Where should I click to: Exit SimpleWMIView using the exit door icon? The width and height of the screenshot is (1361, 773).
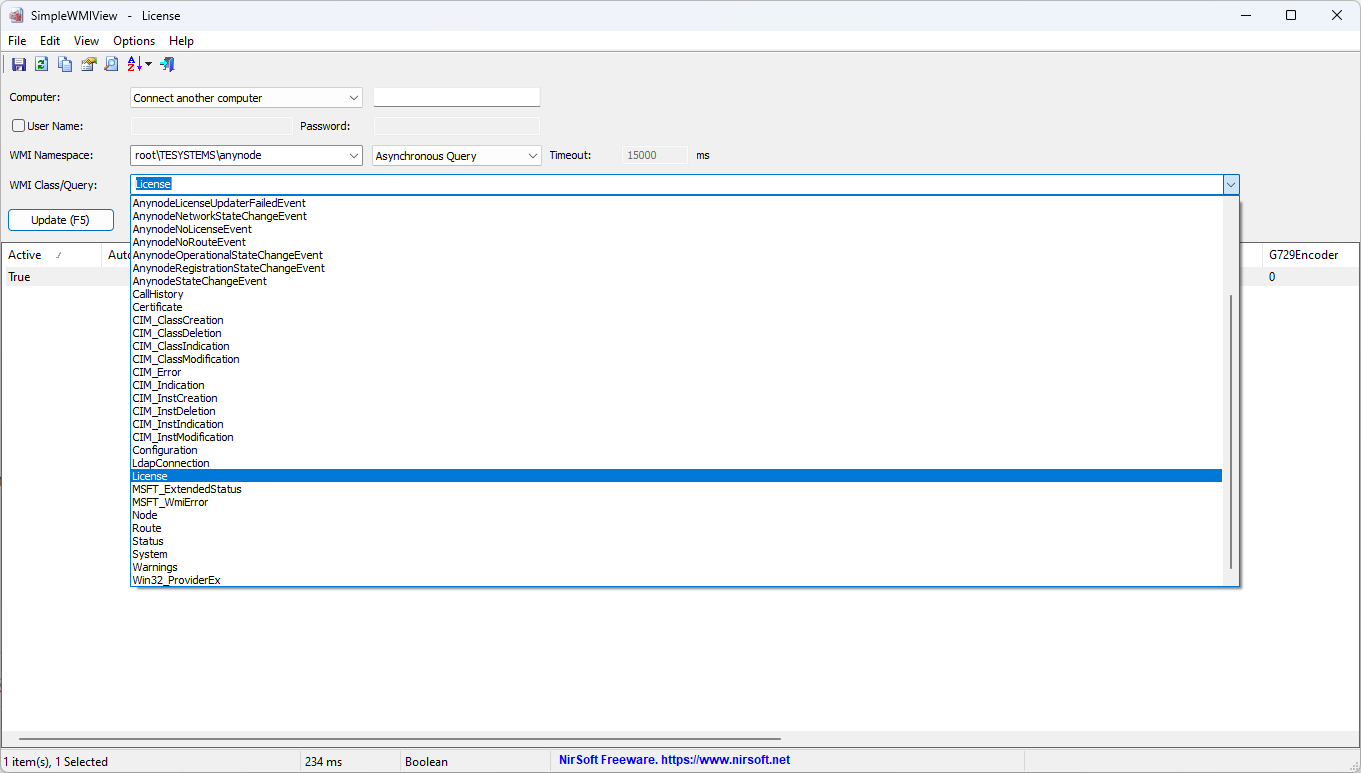pyautogui.click(x=168, y=64)
